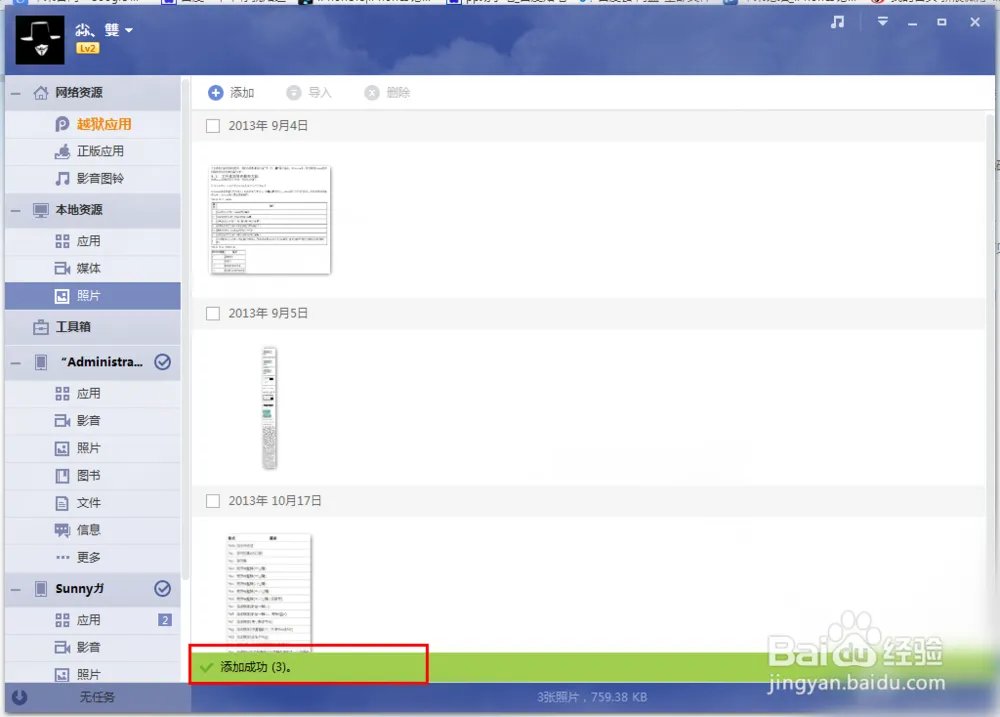Screen dimensions: 1000x717
Task: Collapse the 本地资源 local resources section
Action: pos(15,211)
